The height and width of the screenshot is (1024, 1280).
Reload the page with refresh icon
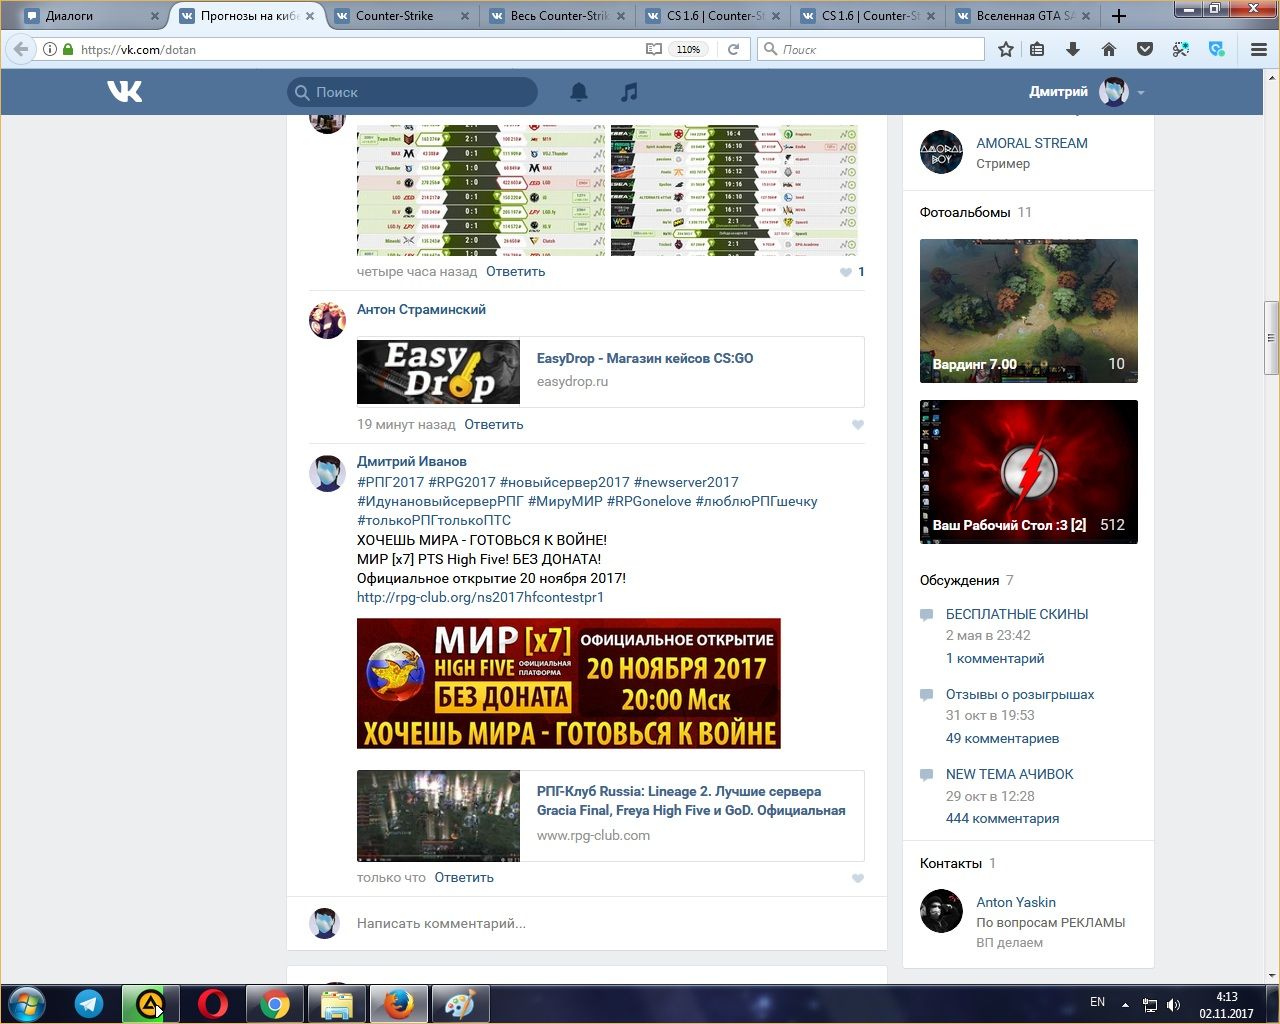(x=733, y=49)
